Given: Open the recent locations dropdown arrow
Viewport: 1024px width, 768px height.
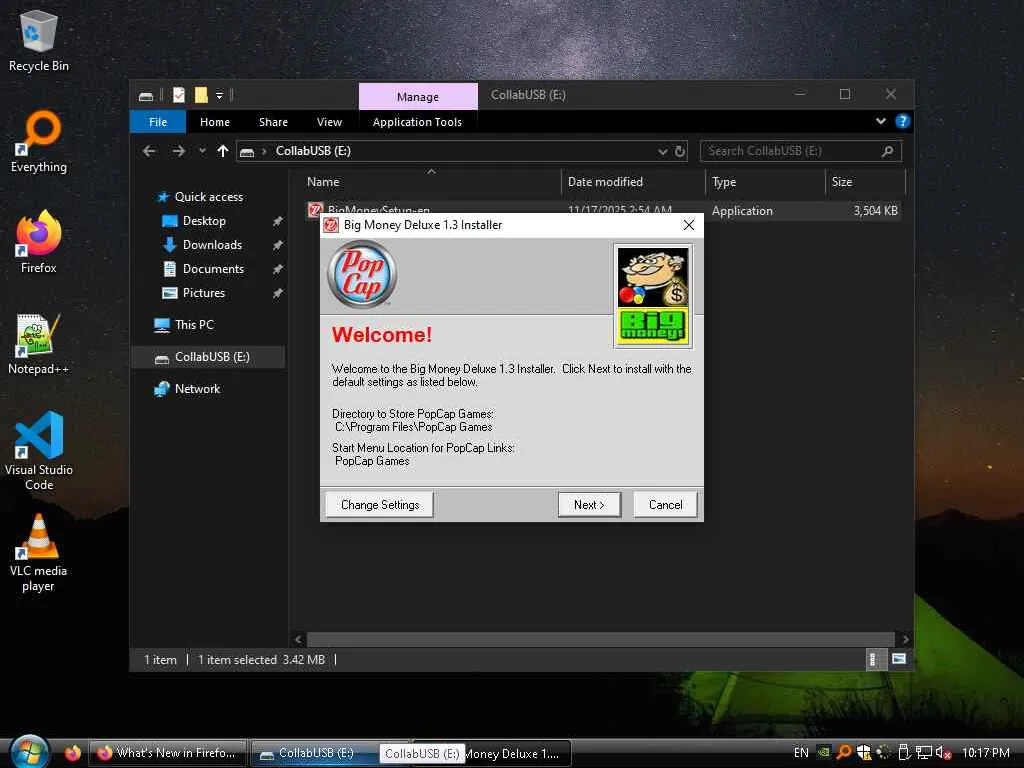Looking at the screenshot, I should click(x=202, y=152).
